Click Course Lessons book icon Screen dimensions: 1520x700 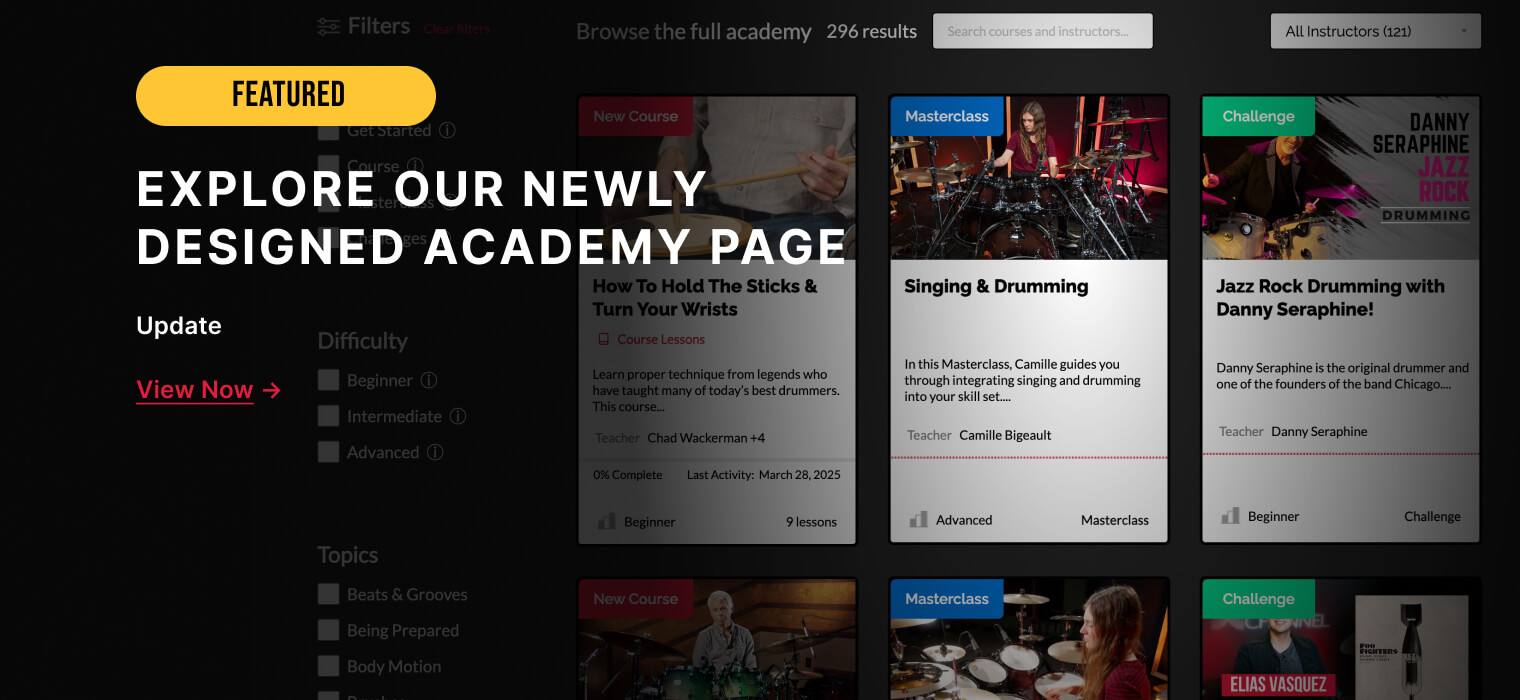pyautogui.click(x=603, y=339)
